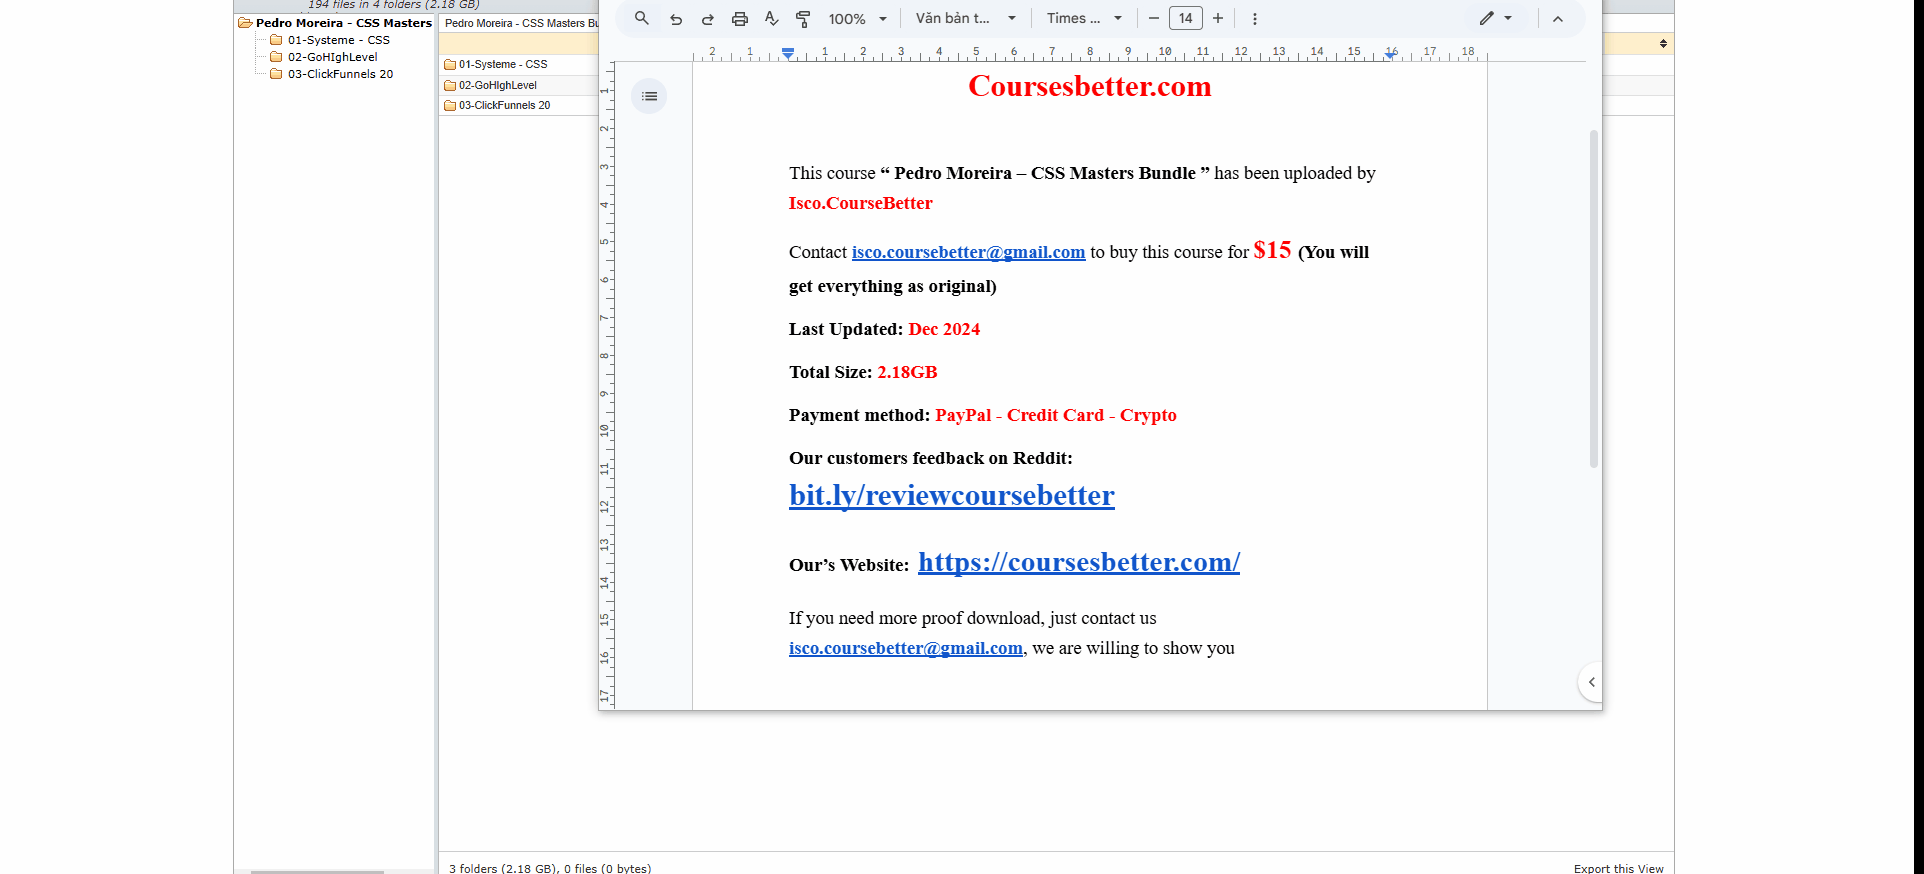This screenshot has height=874, width=1924.
Task: Click the 01-Systeme folder icon in file list
Action: click(450, 64)
